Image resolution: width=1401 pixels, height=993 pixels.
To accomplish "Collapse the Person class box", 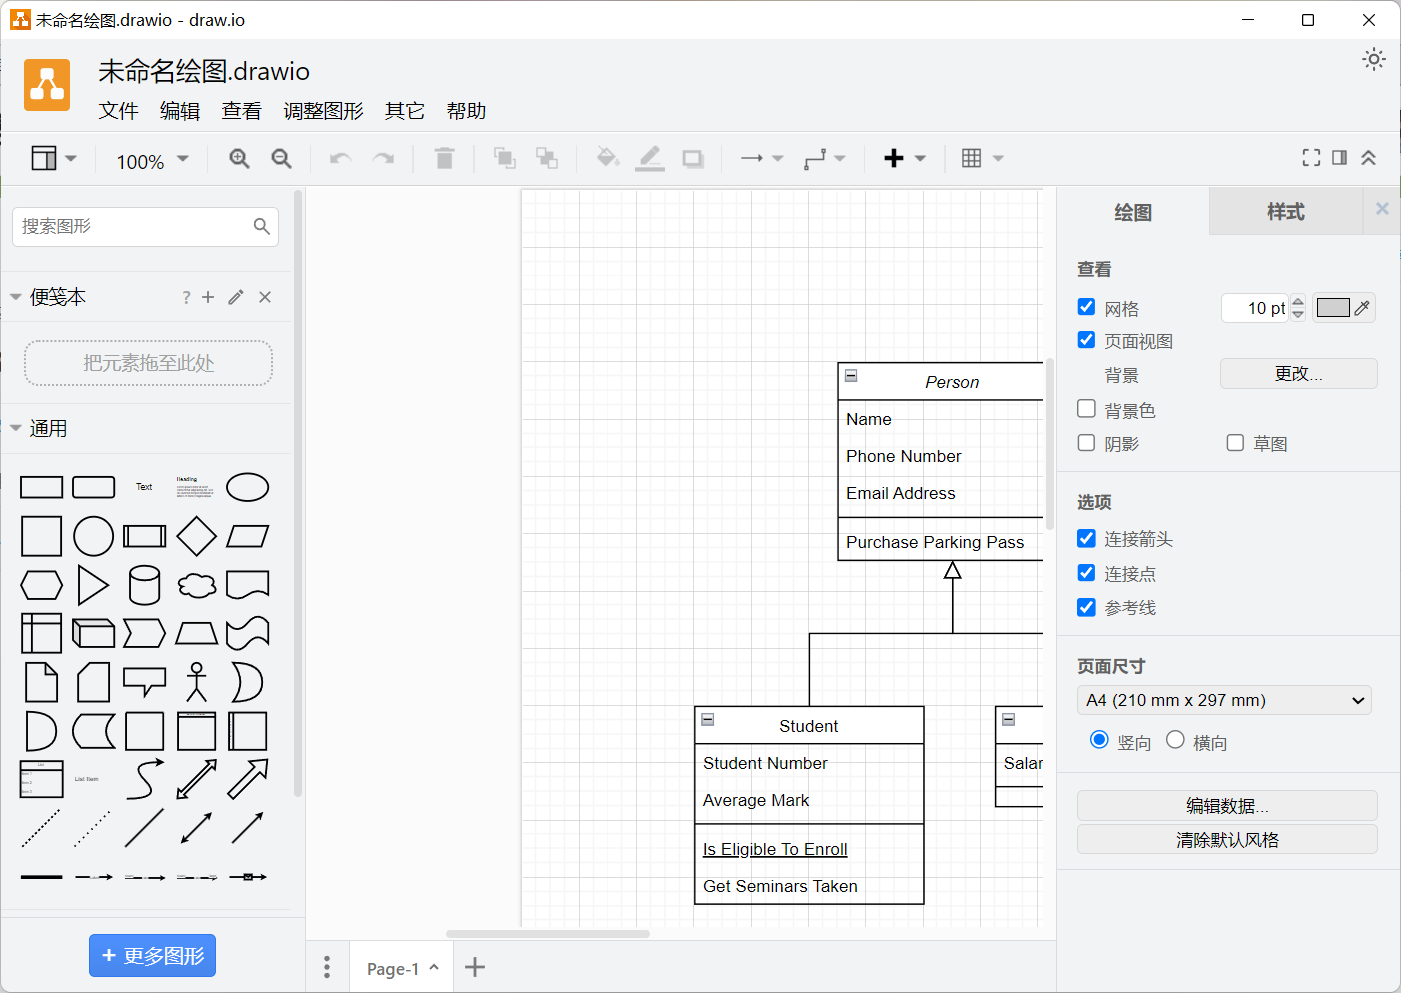I will (x=851, y=376).
